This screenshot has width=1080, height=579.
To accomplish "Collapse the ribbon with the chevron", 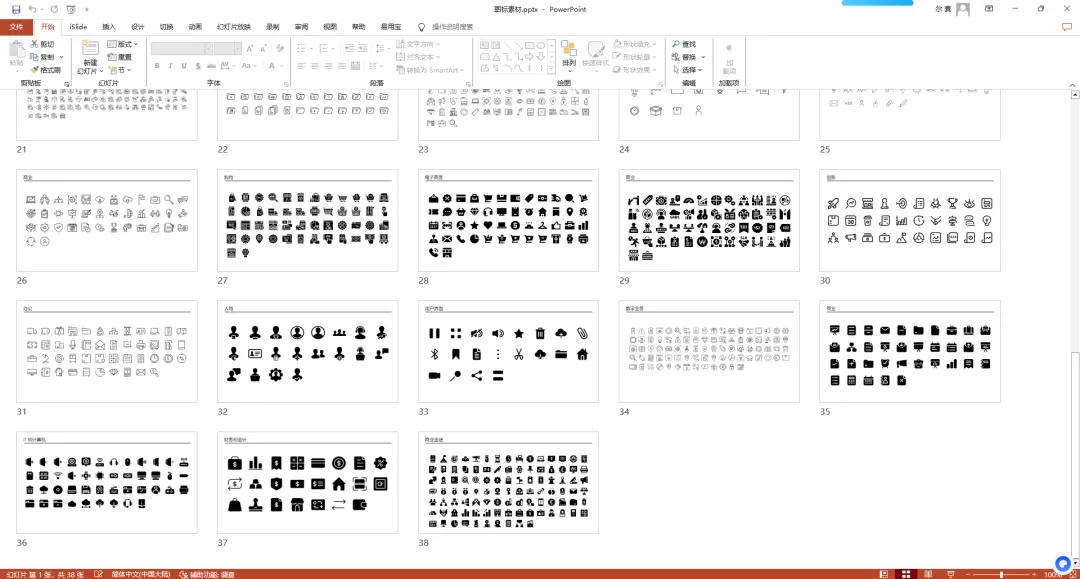I will (1072, 85).
